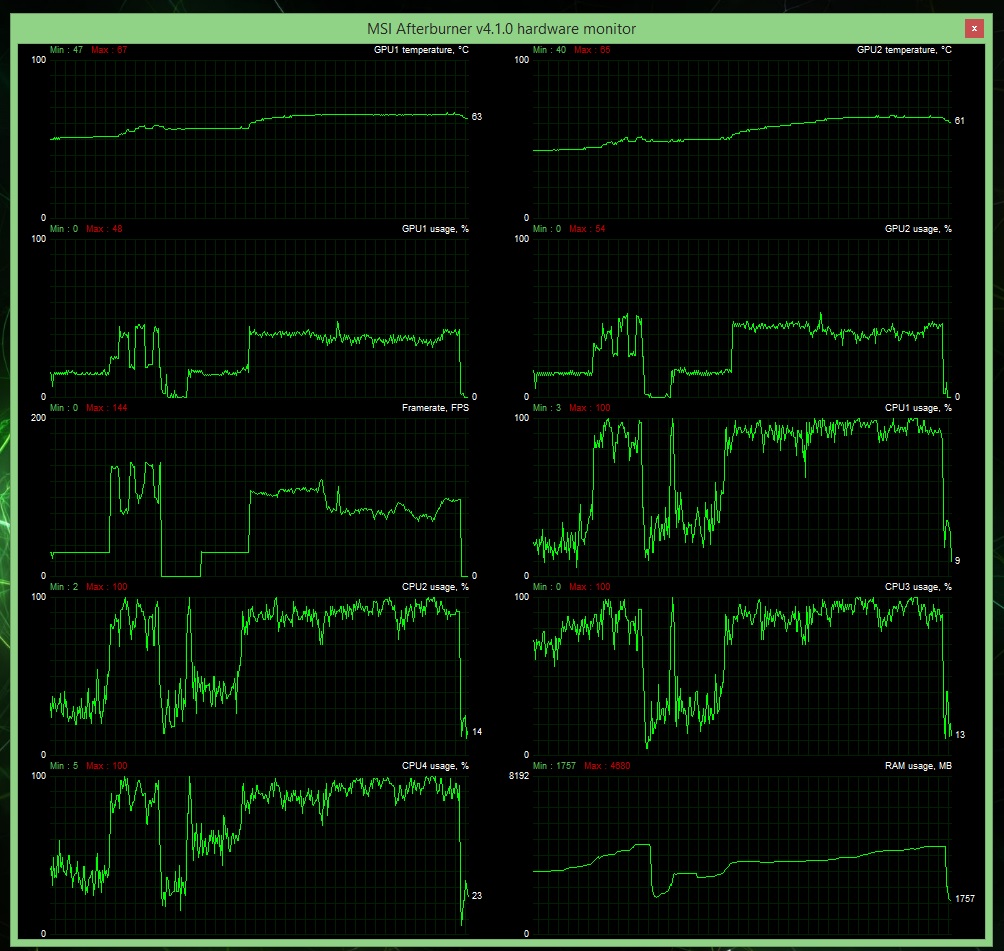Image resolution: width=1004 pixels, height=951 pixels.
Task: Click "Min : 1757" on RAM usage graph
Action: point(555,766)
